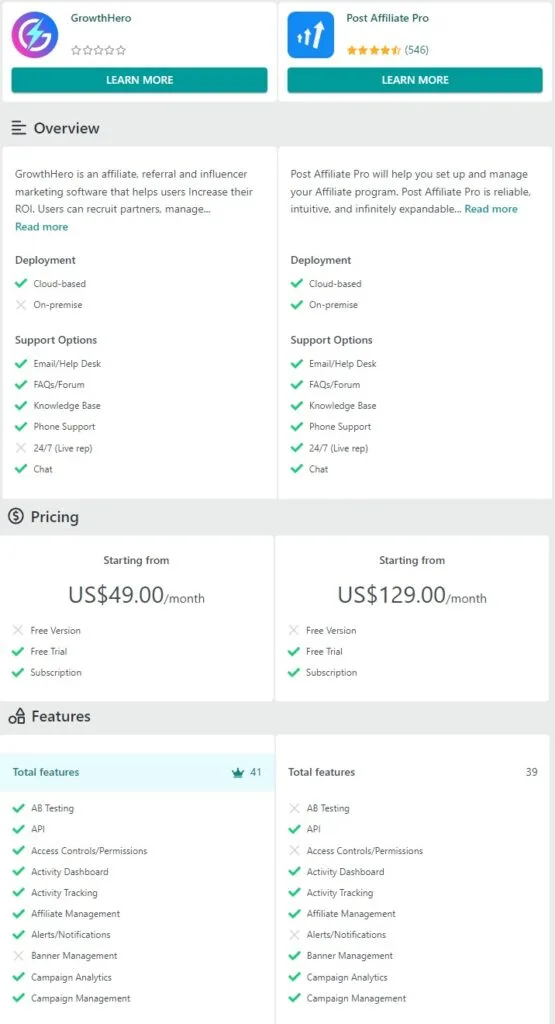Screen dimensions: 555x1024
Task: Click the Pricing heading text
Action: pyautogui.click(x=55, y=517)
